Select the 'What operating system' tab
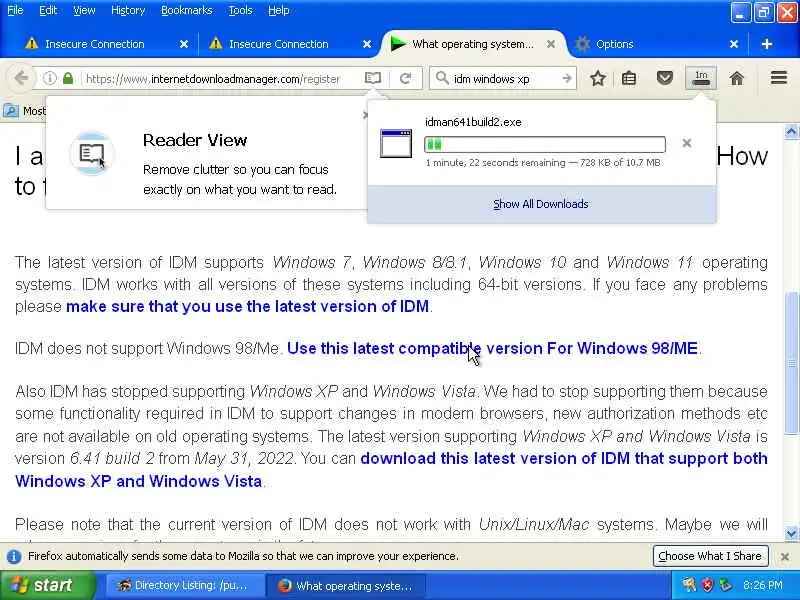Screen dimensions: 800x600 (472, 44)
